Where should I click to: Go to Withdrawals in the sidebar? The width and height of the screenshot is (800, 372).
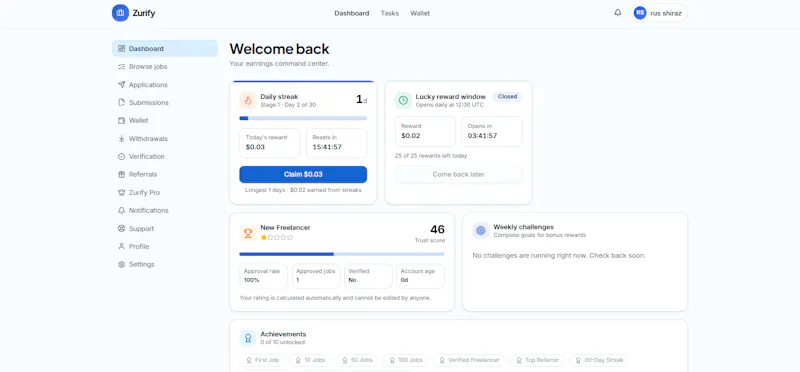click(x=165, y=139)
